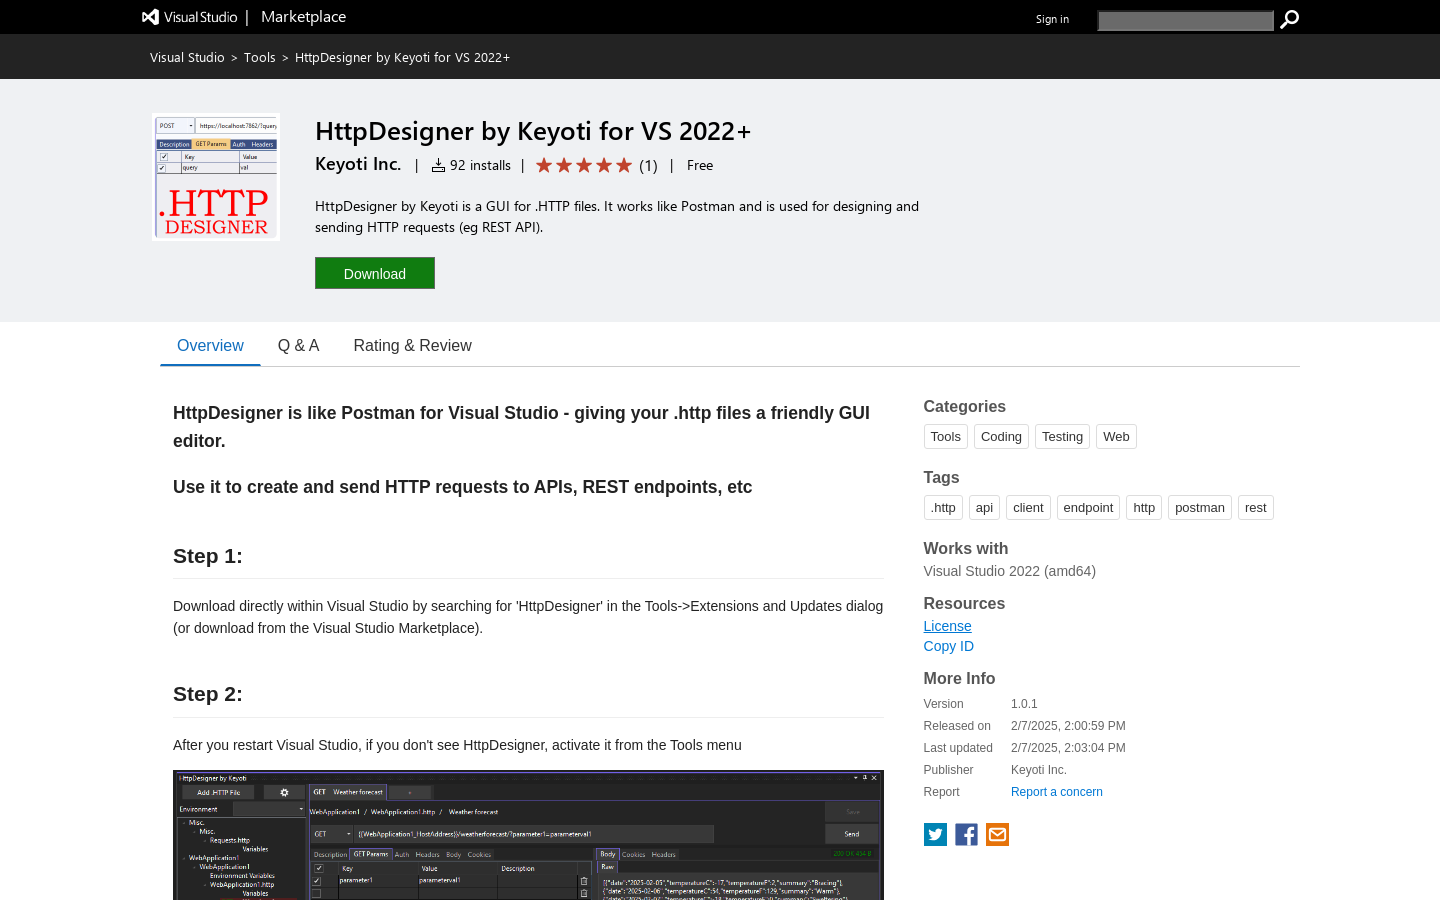Select the Tools category
Viewport: 1440px width, 900px height.
click(x=946, y=437)
